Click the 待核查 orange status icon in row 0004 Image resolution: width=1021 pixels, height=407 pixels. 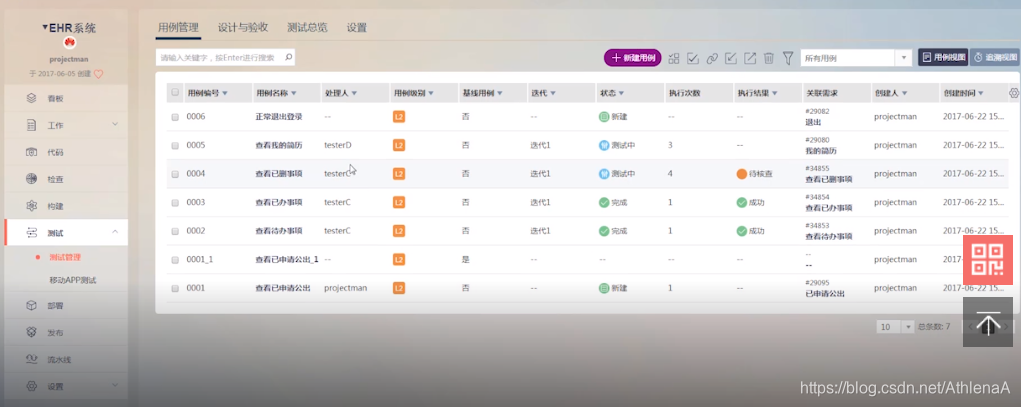[741, 174]
